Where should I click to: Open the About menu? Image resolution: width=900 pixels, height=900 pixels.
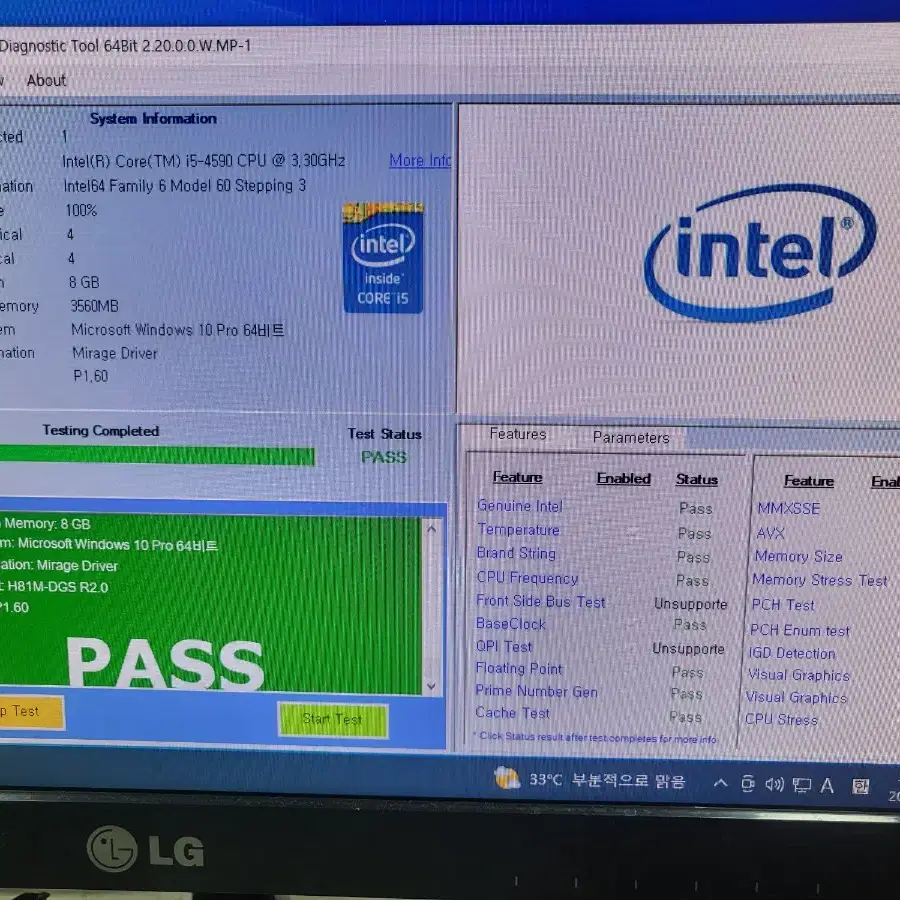click(46, 80)
